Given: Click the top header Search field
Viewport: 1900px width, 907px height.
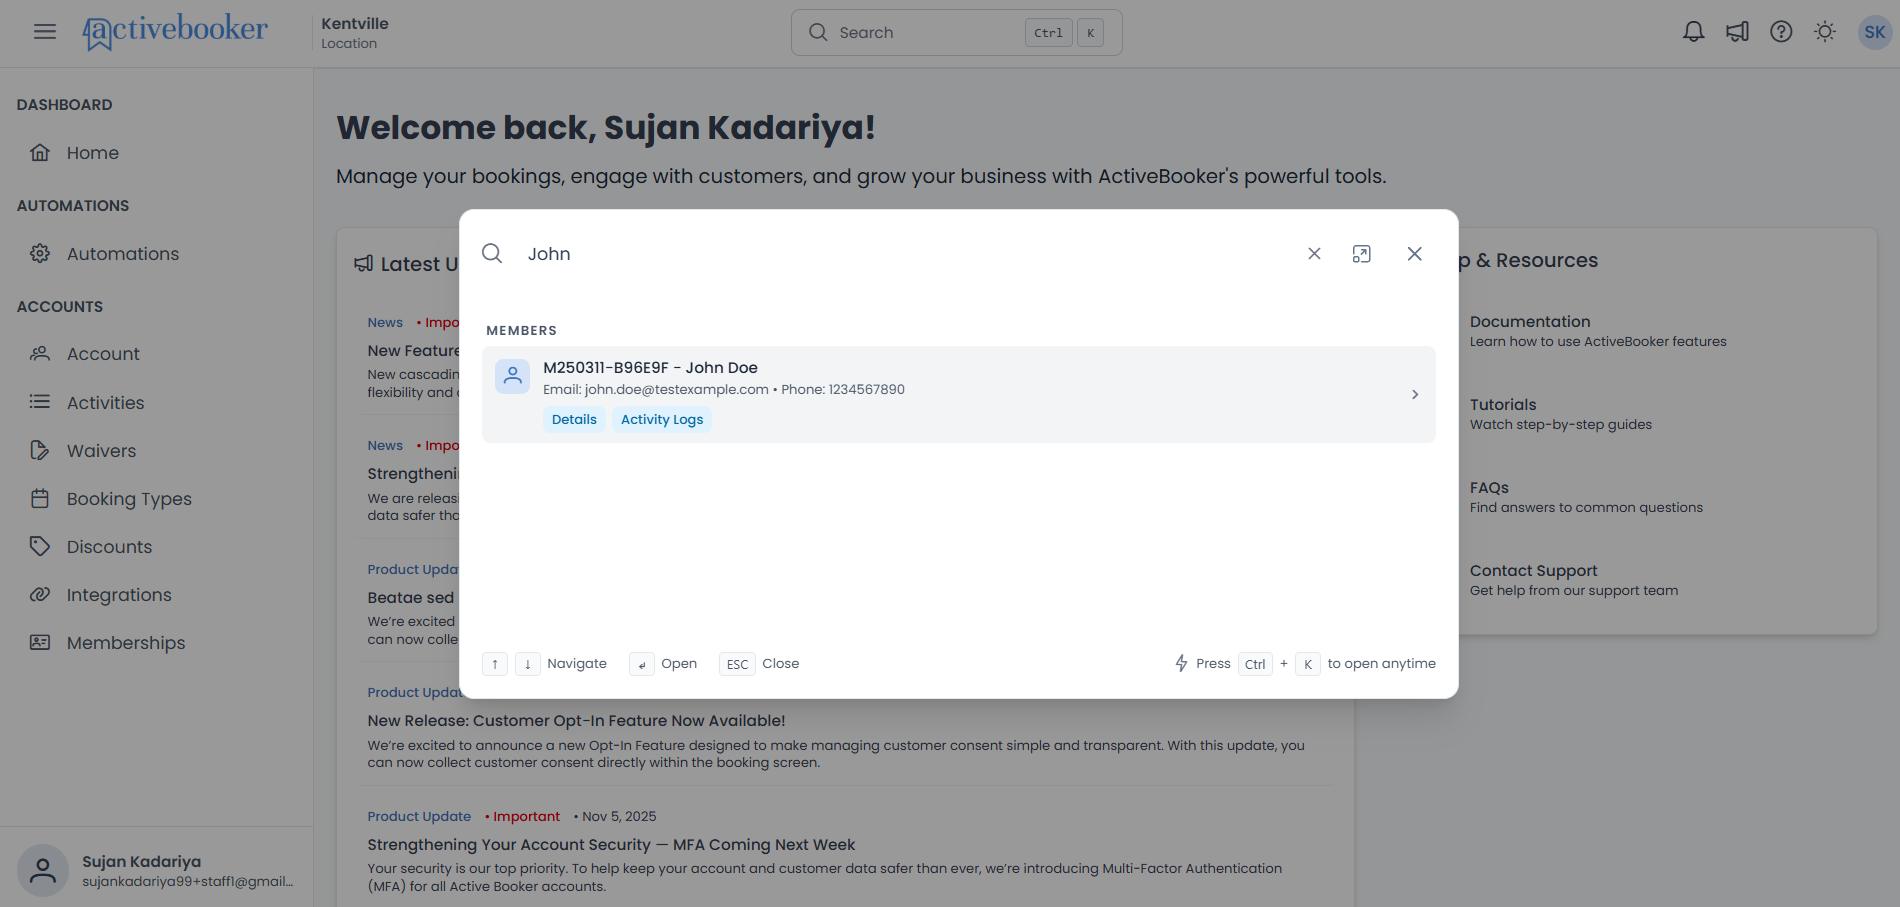Looking at the screenshot, I should 956,32.
